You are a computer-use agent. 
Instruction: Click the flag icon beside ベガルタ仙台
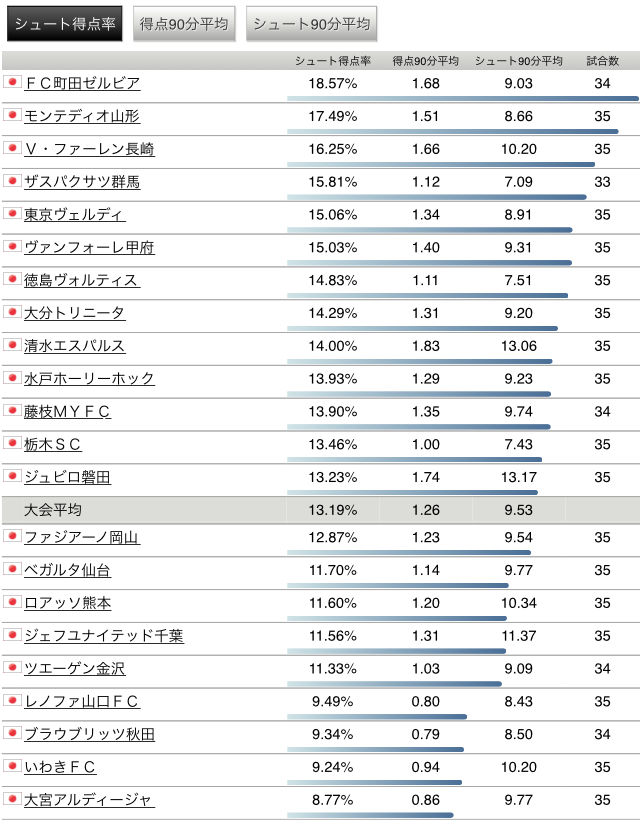pos(12,569)
